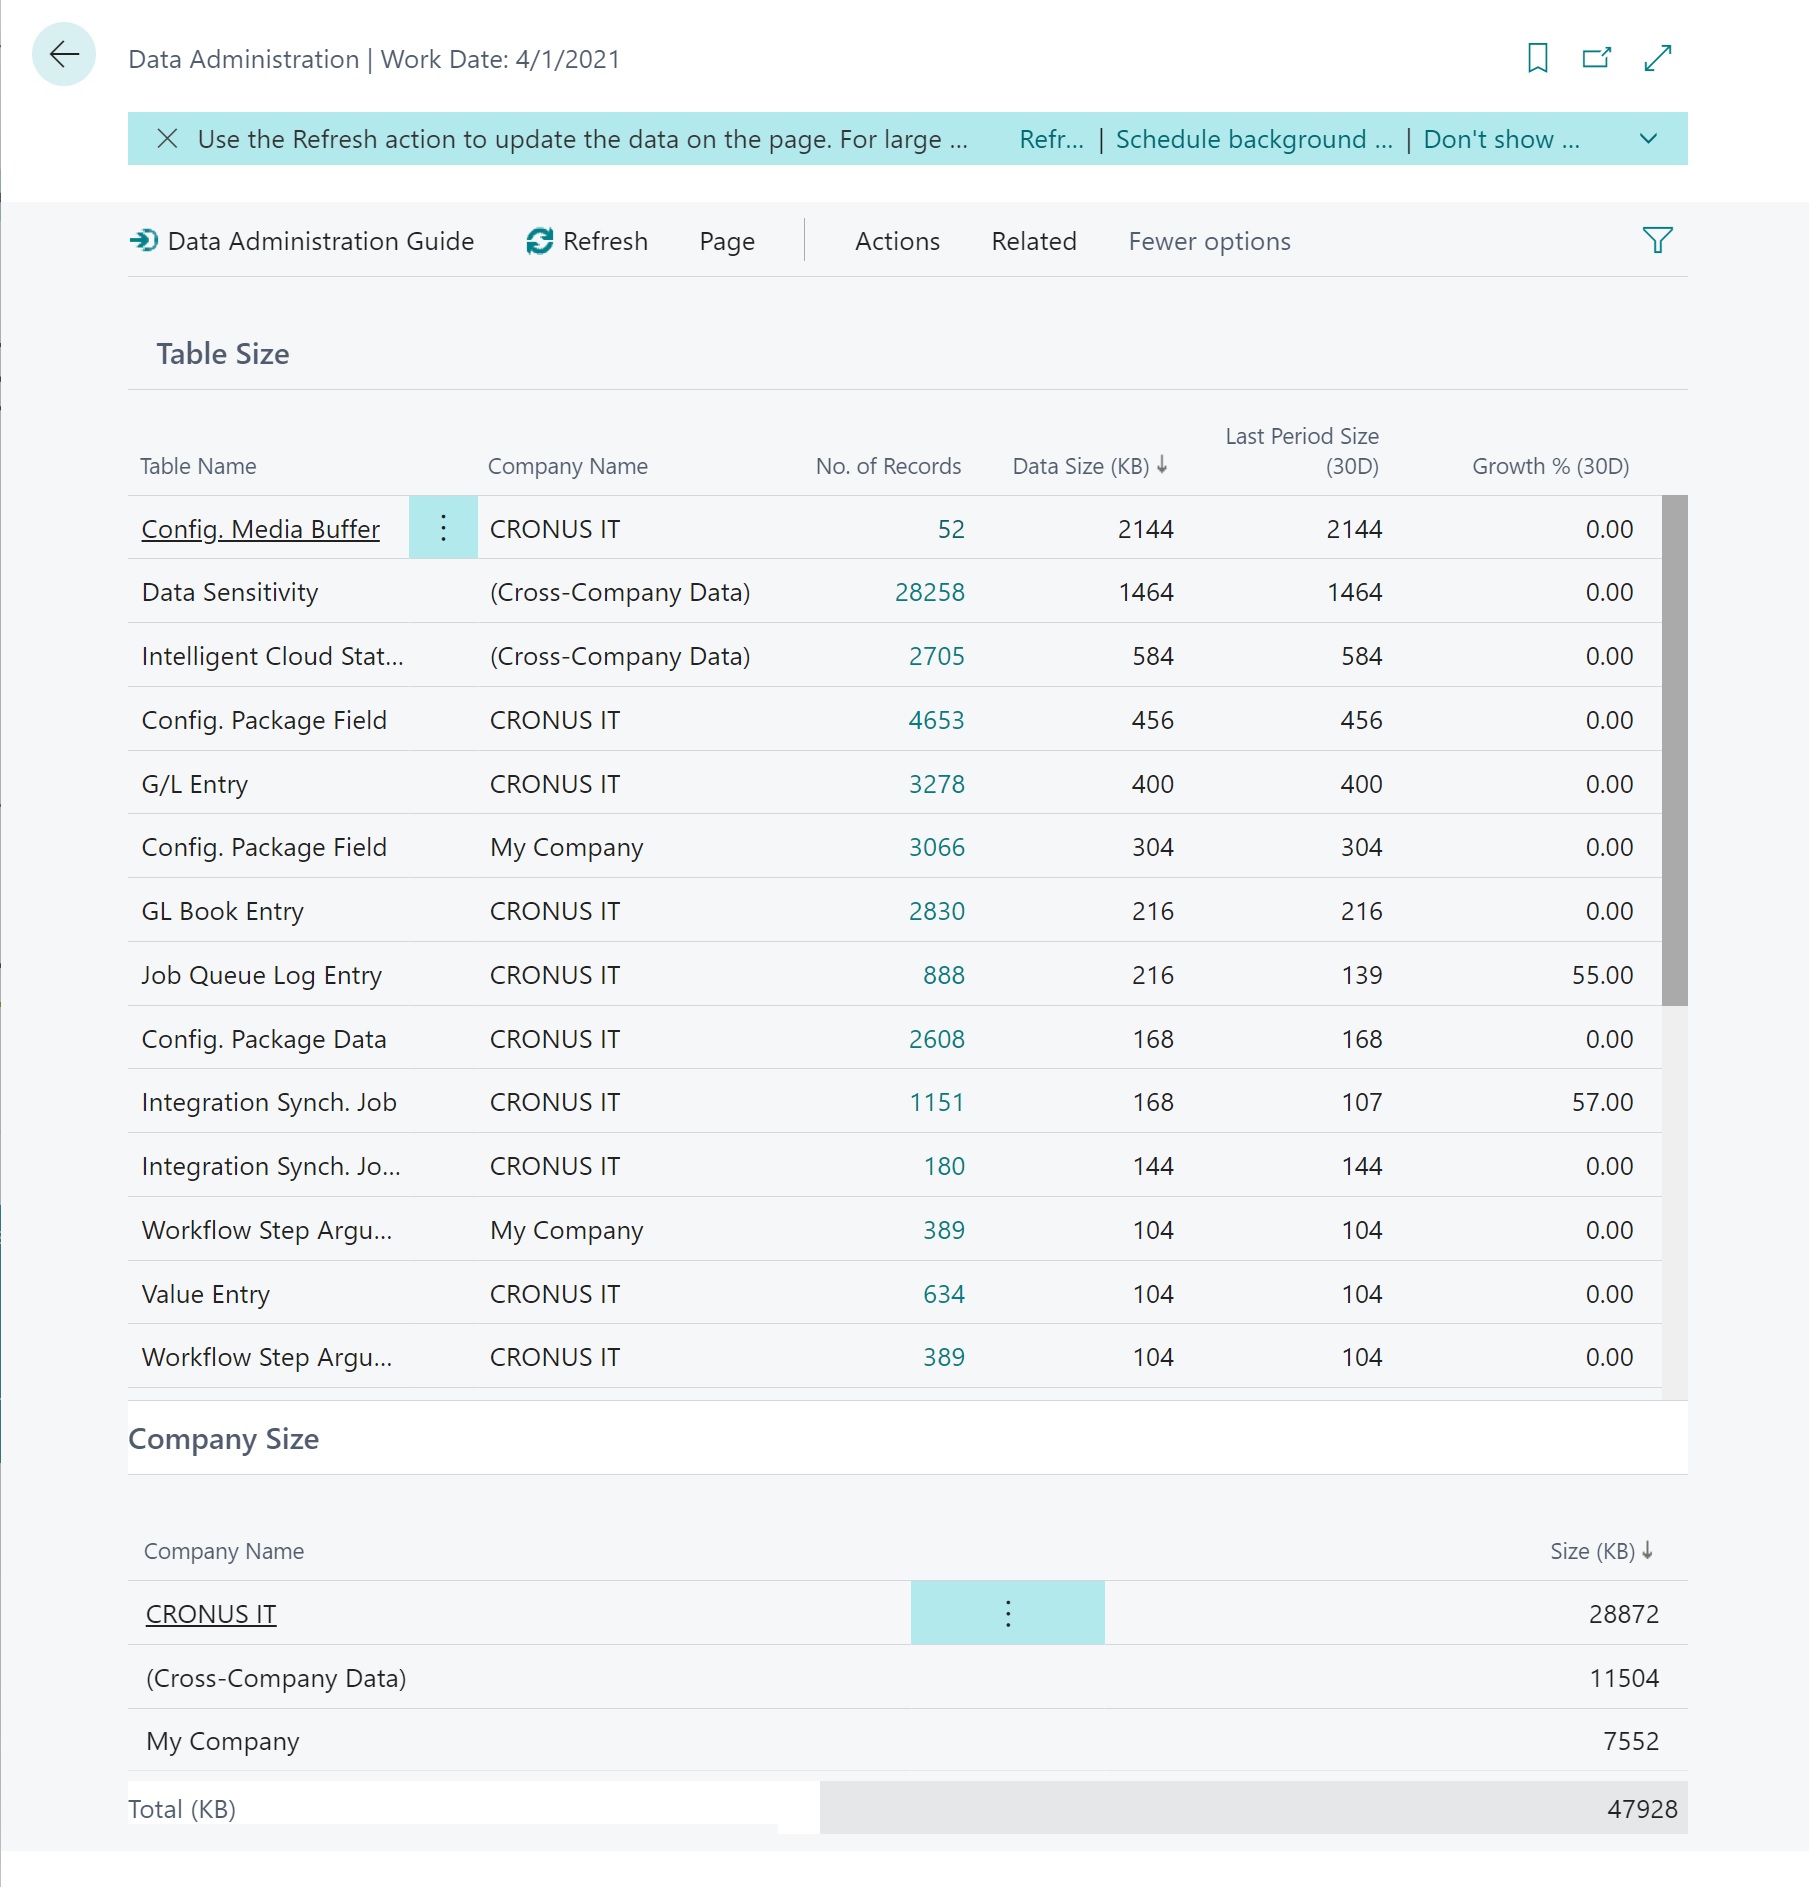
Task: Open the page in a new window
Action: coord(1597,58)
